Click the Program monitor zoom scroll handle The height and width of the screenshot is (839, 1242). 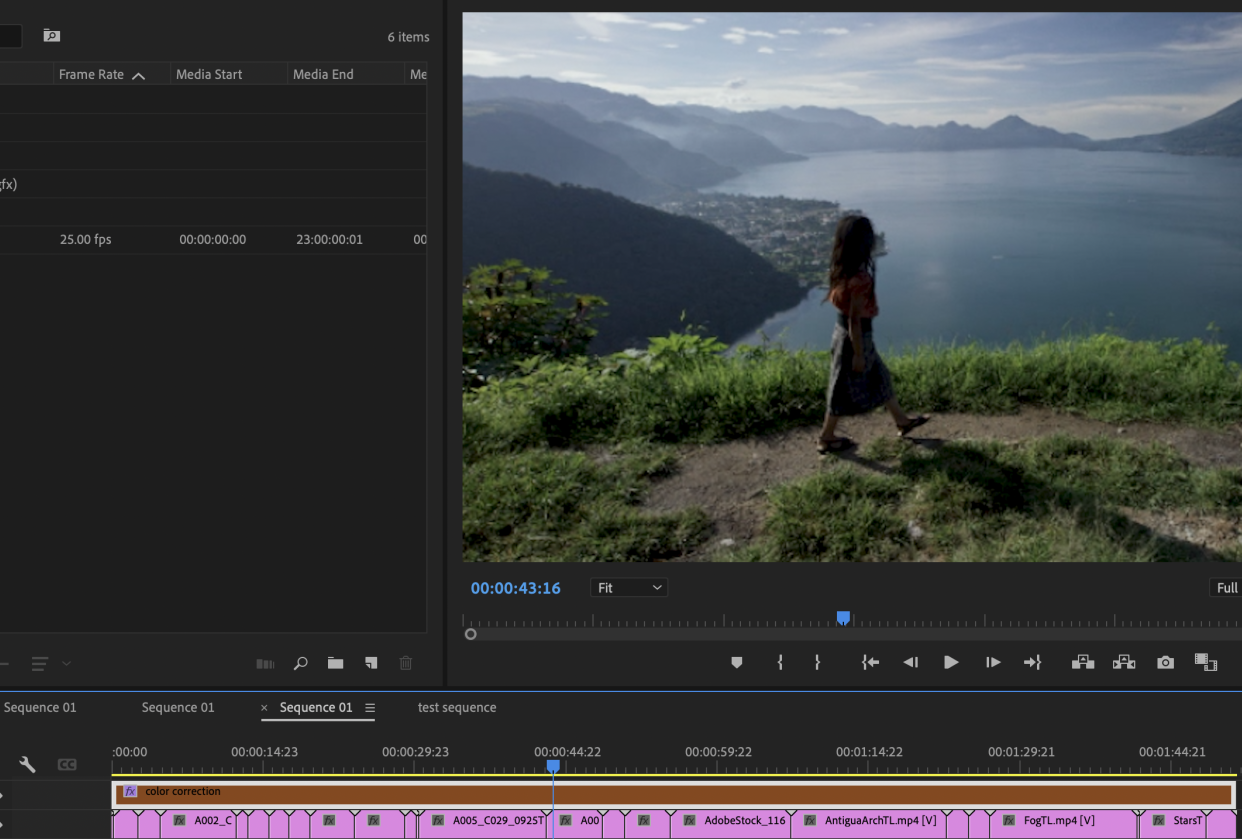(471, 634)
